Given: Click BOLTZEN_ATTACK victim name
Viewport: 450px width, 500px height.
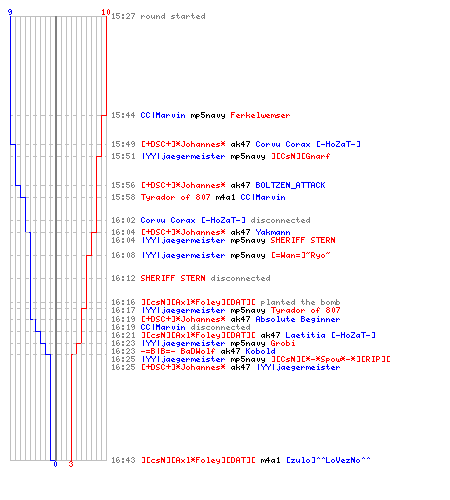Looking at the screenshot, I should click(x=290, y=185).
